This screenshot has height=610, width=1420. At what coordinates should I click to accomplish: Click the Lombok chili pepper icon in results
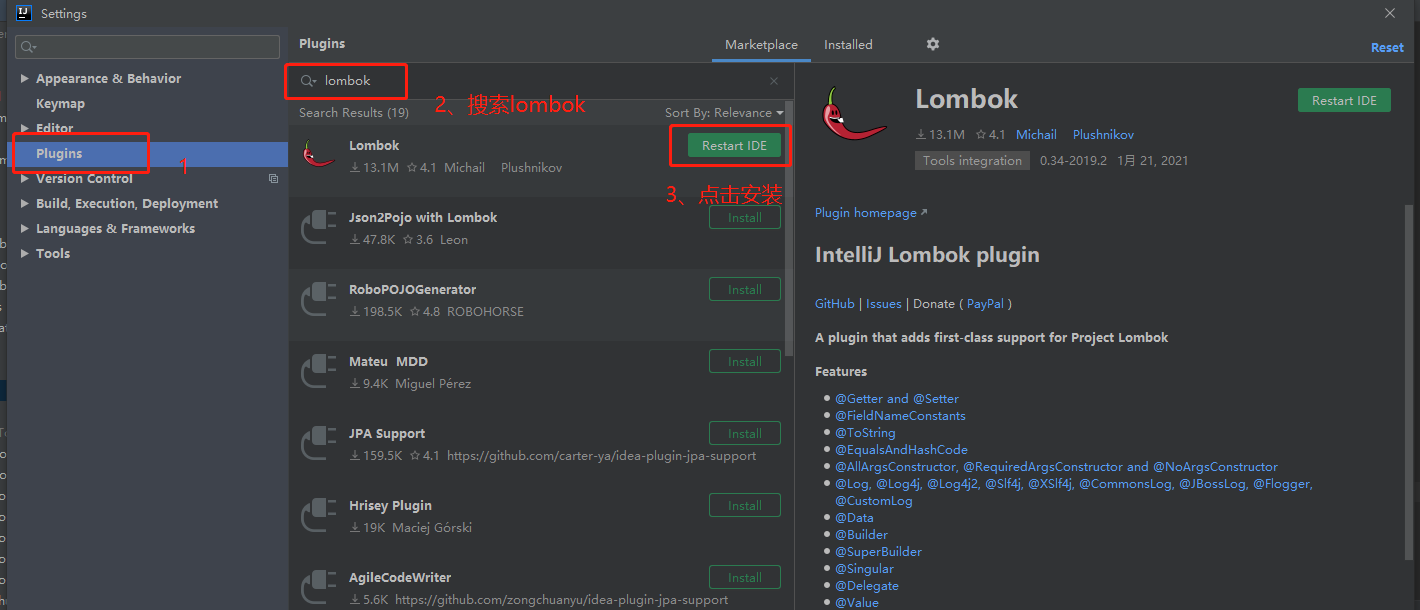tap(318, 155)
